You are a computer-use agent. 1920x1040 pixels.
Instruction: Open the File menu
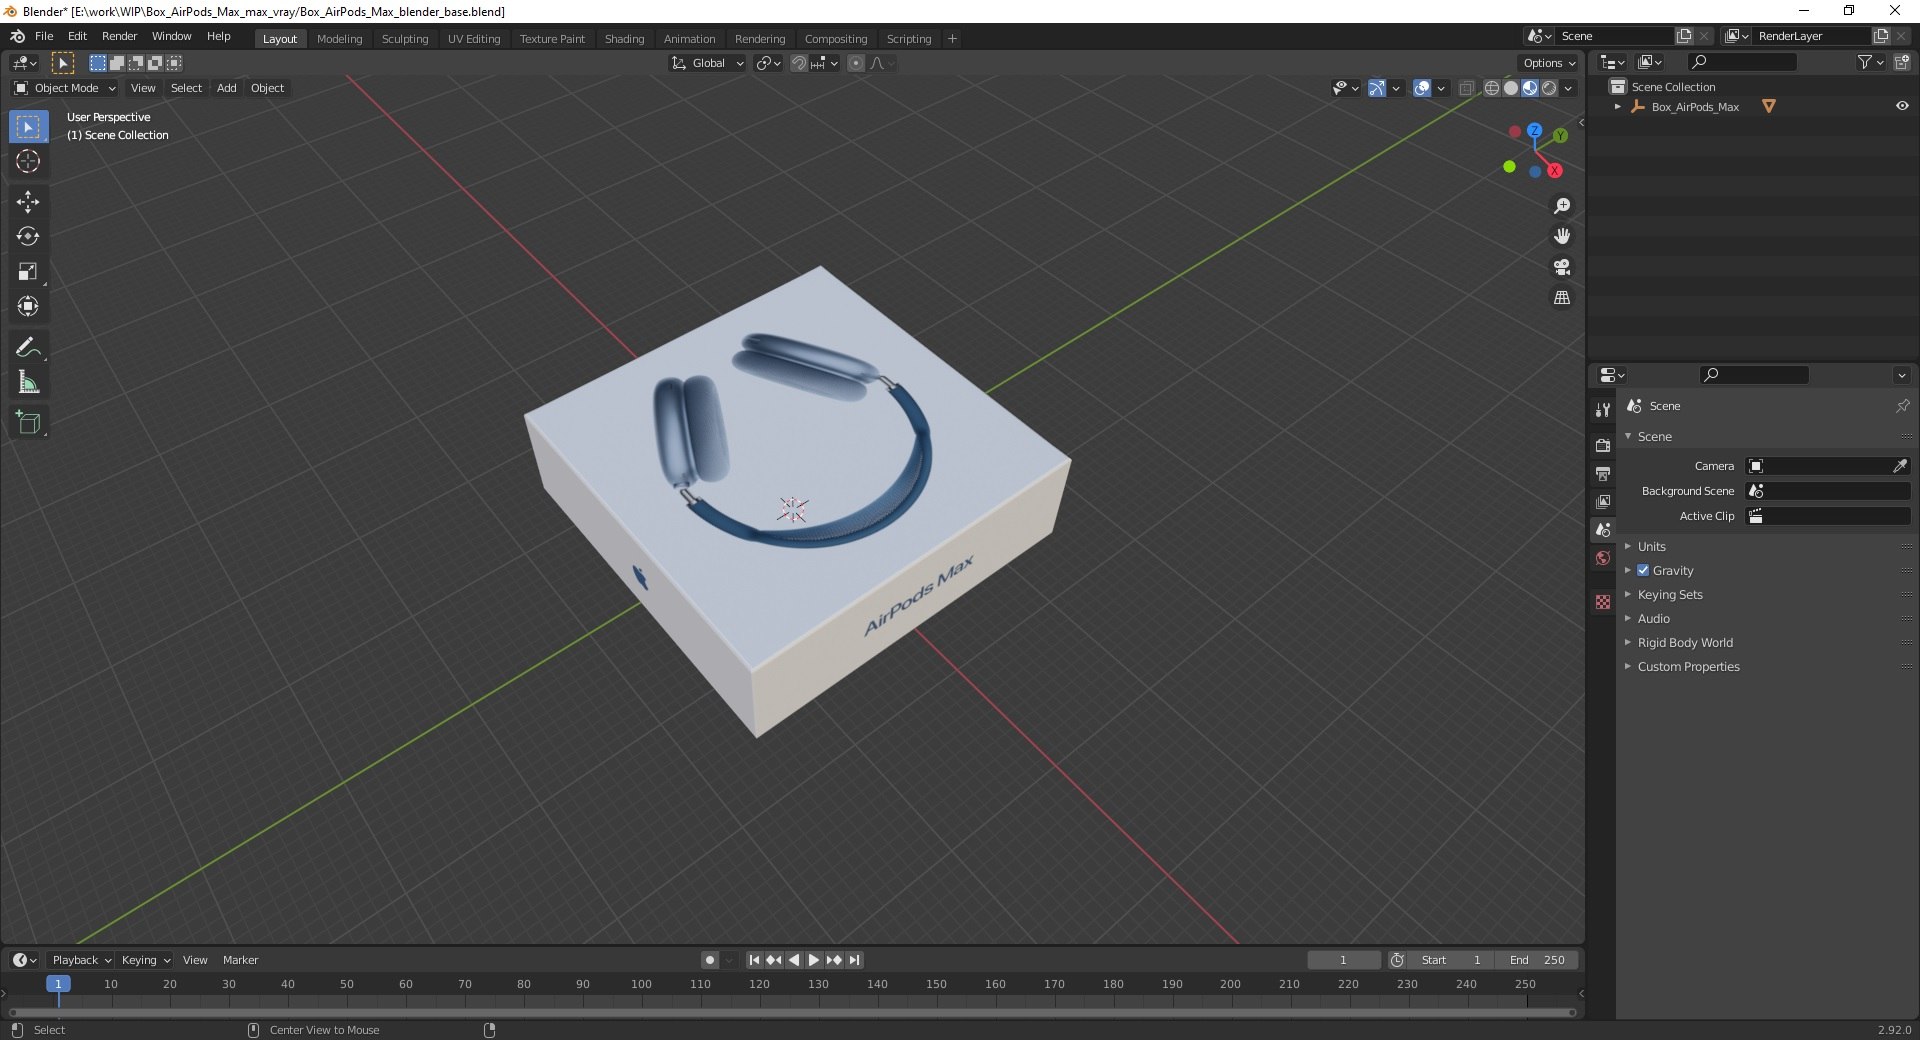44,36
